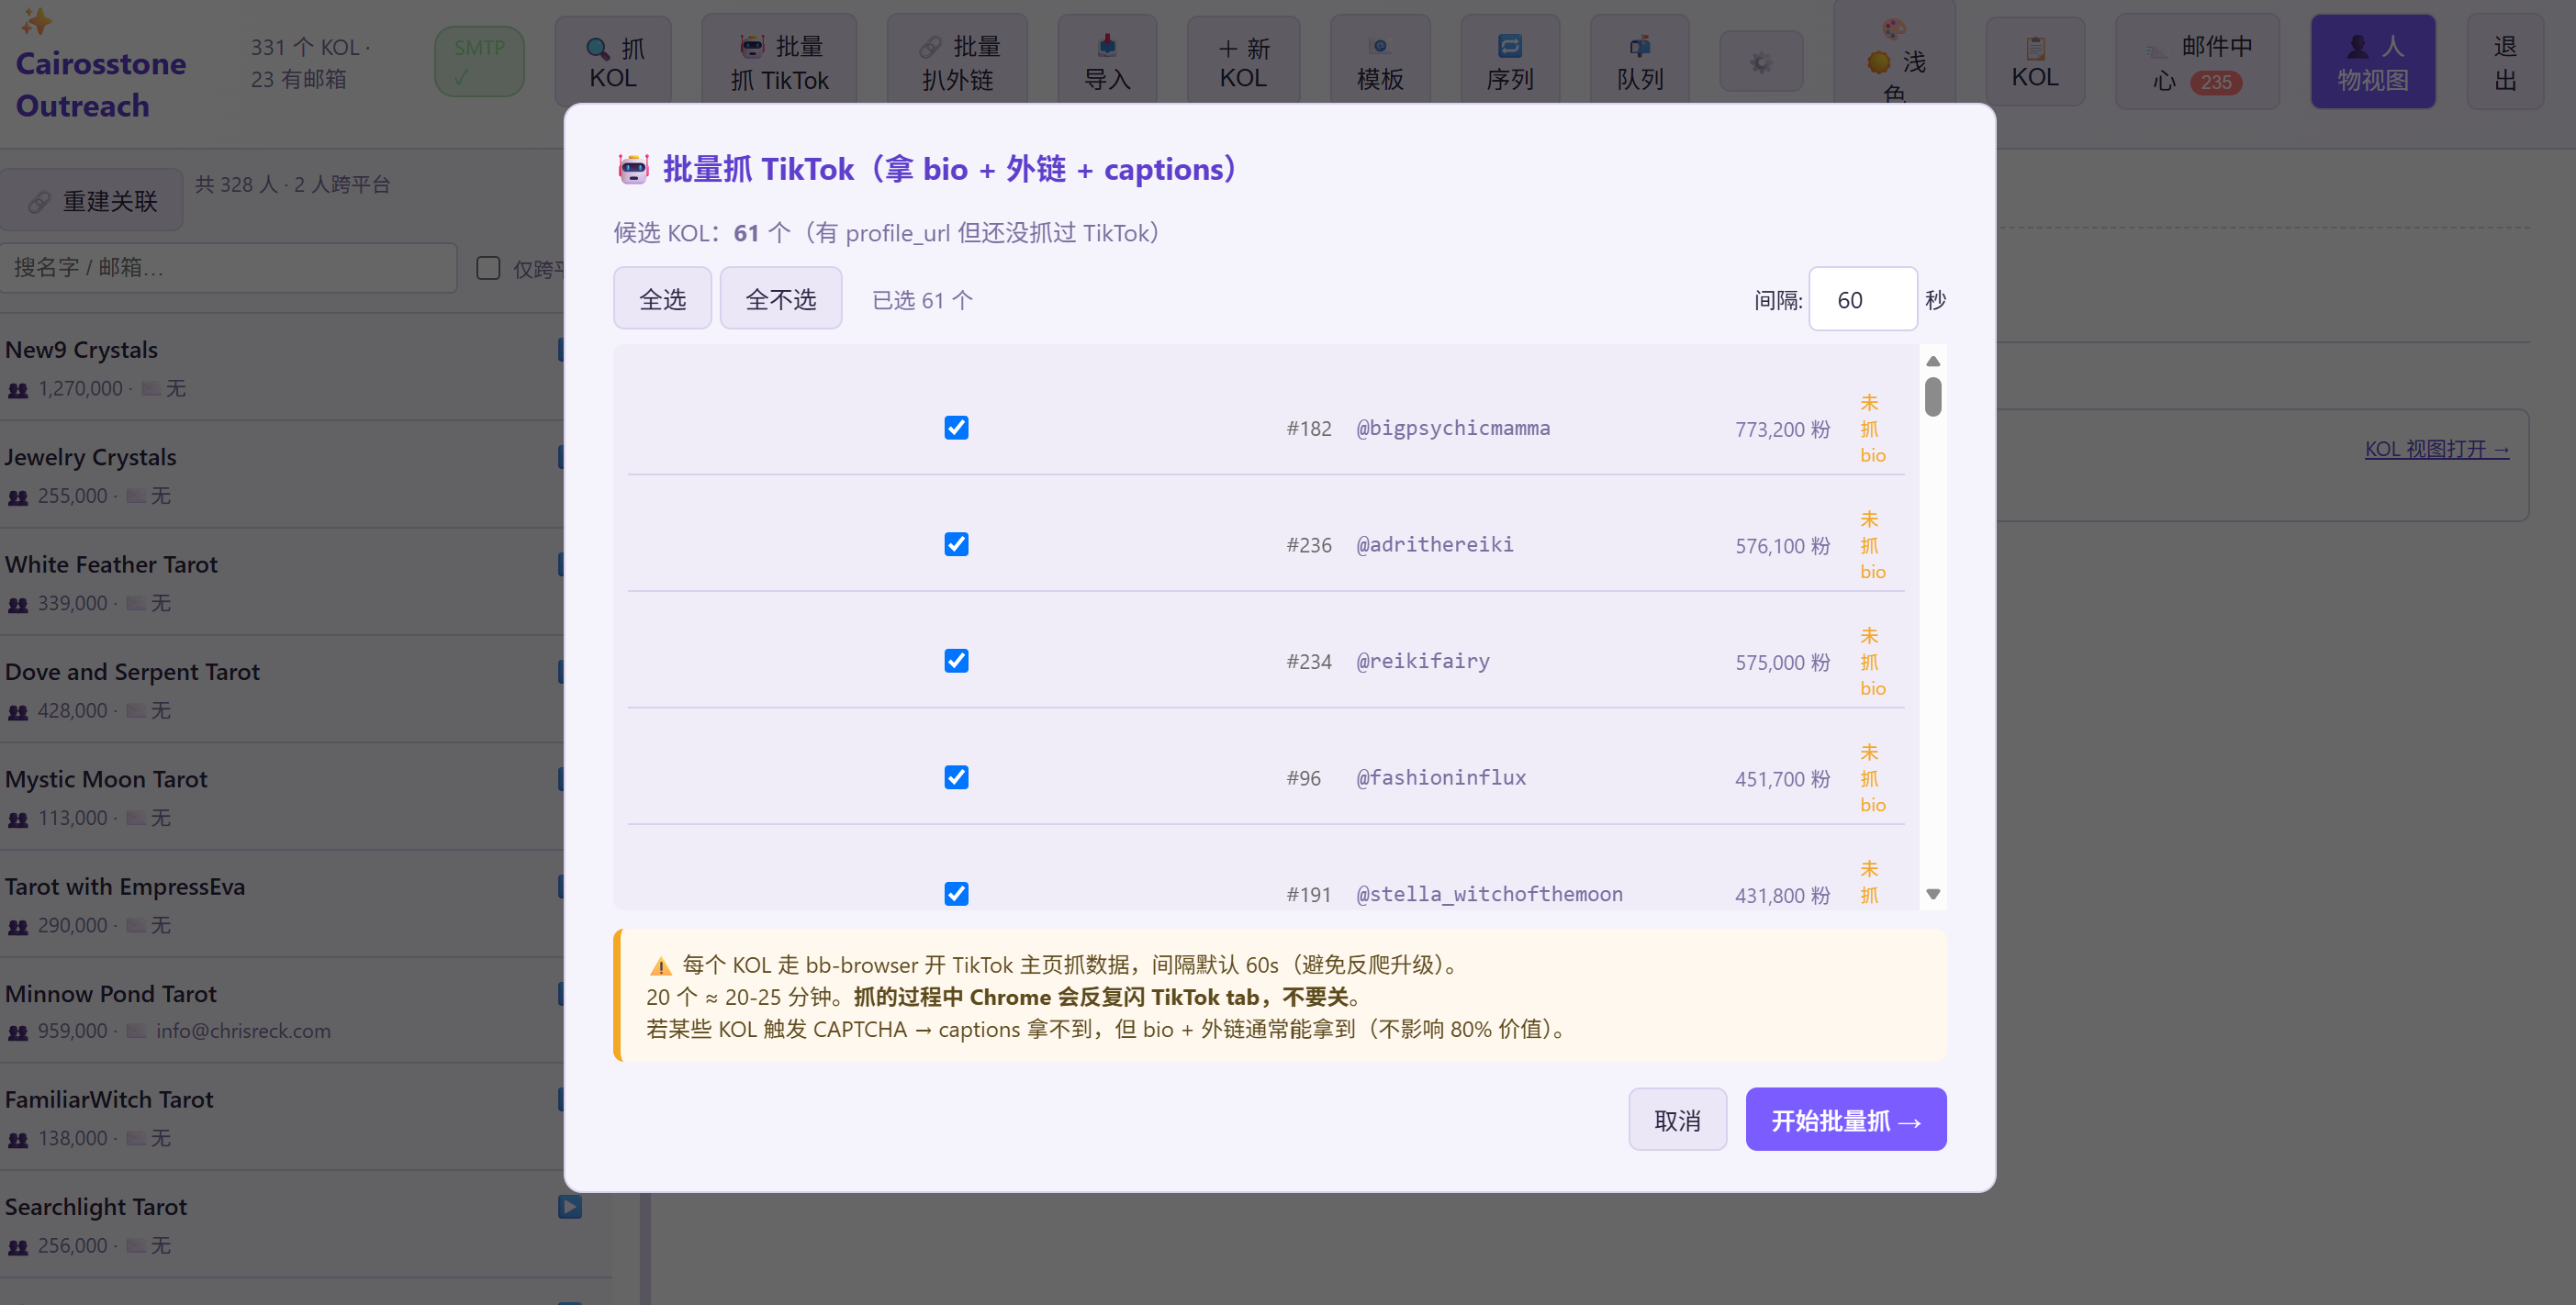Click the 重建关联 rebuild links button
Image resolution: width=2576 pixels, height=1305 pixels.
coord(92,200)
